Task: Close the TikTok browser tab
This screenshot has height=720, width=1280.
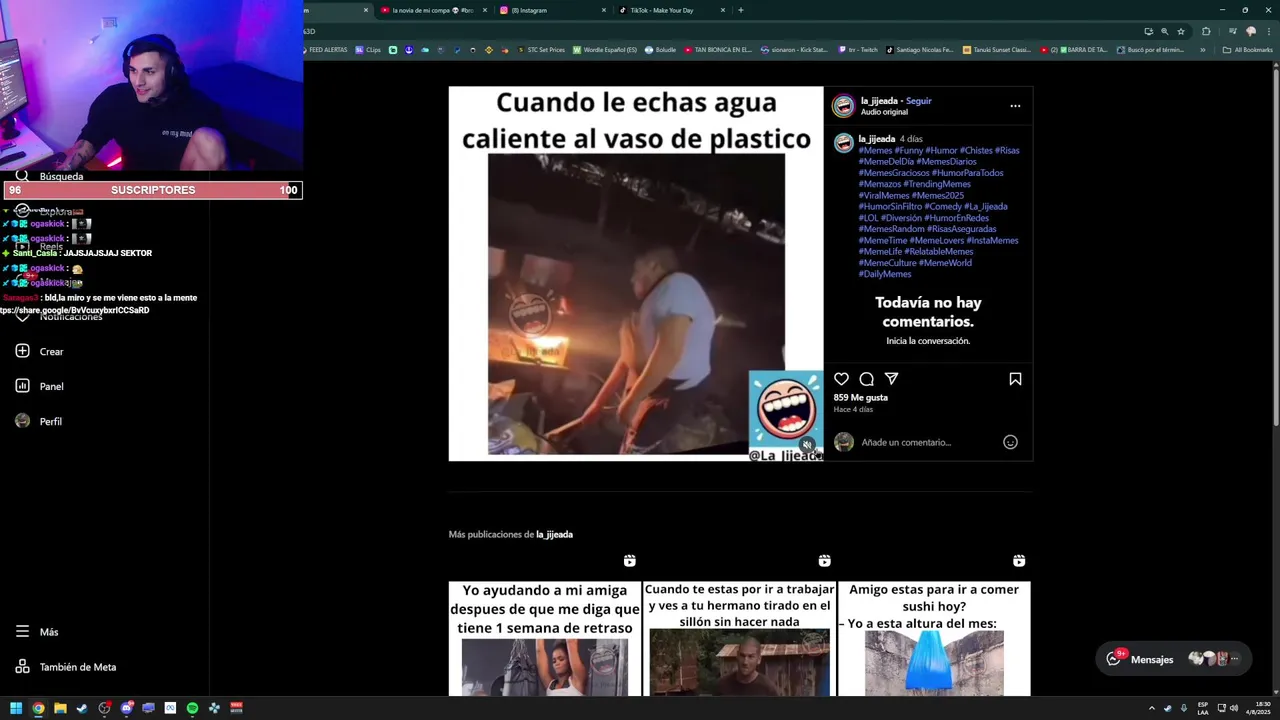Action: point(723,10)
